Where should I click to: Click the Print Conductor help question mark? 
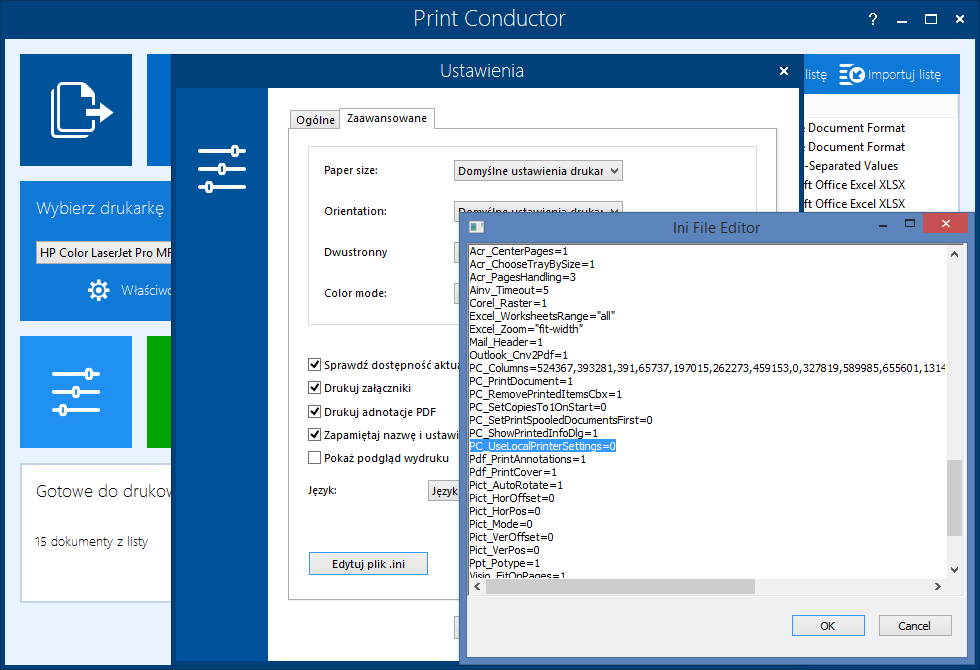pyautogui.click(x=872, y=19)
